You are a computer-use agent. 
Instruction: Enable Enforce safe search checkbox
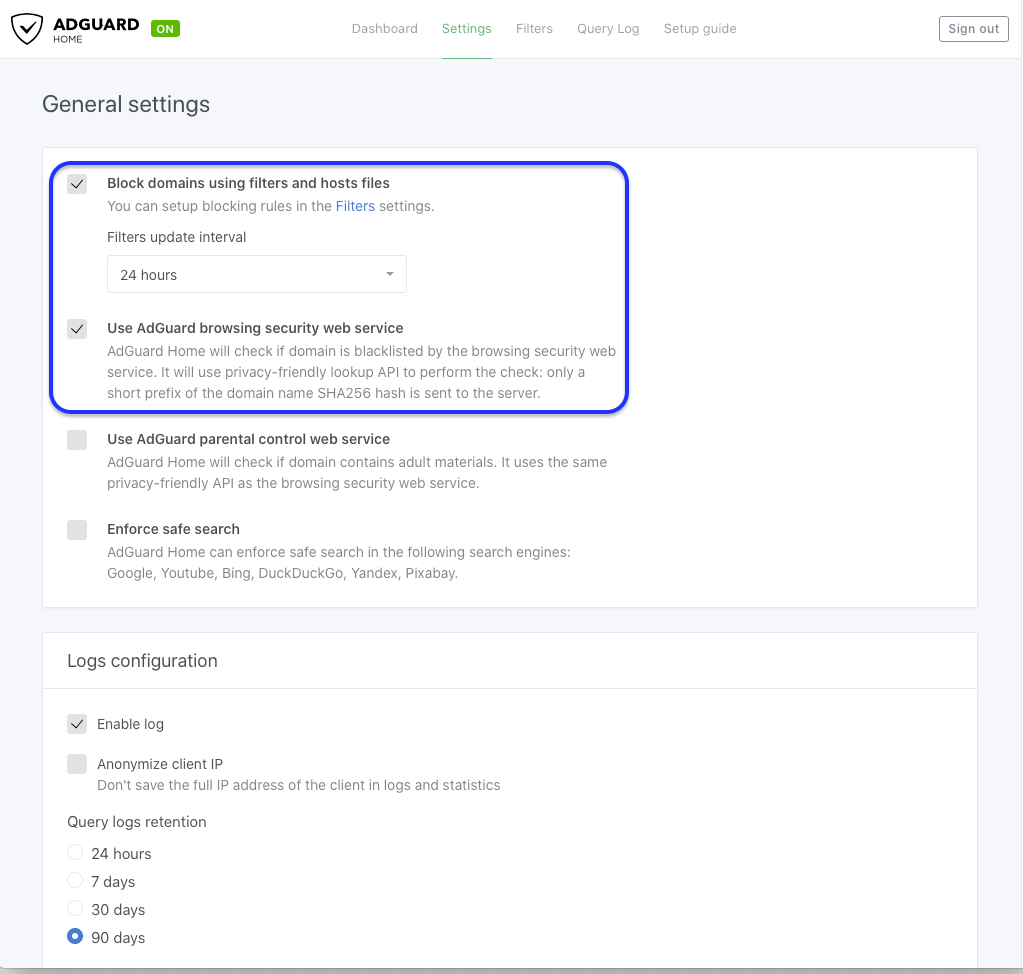pos(77,530)
